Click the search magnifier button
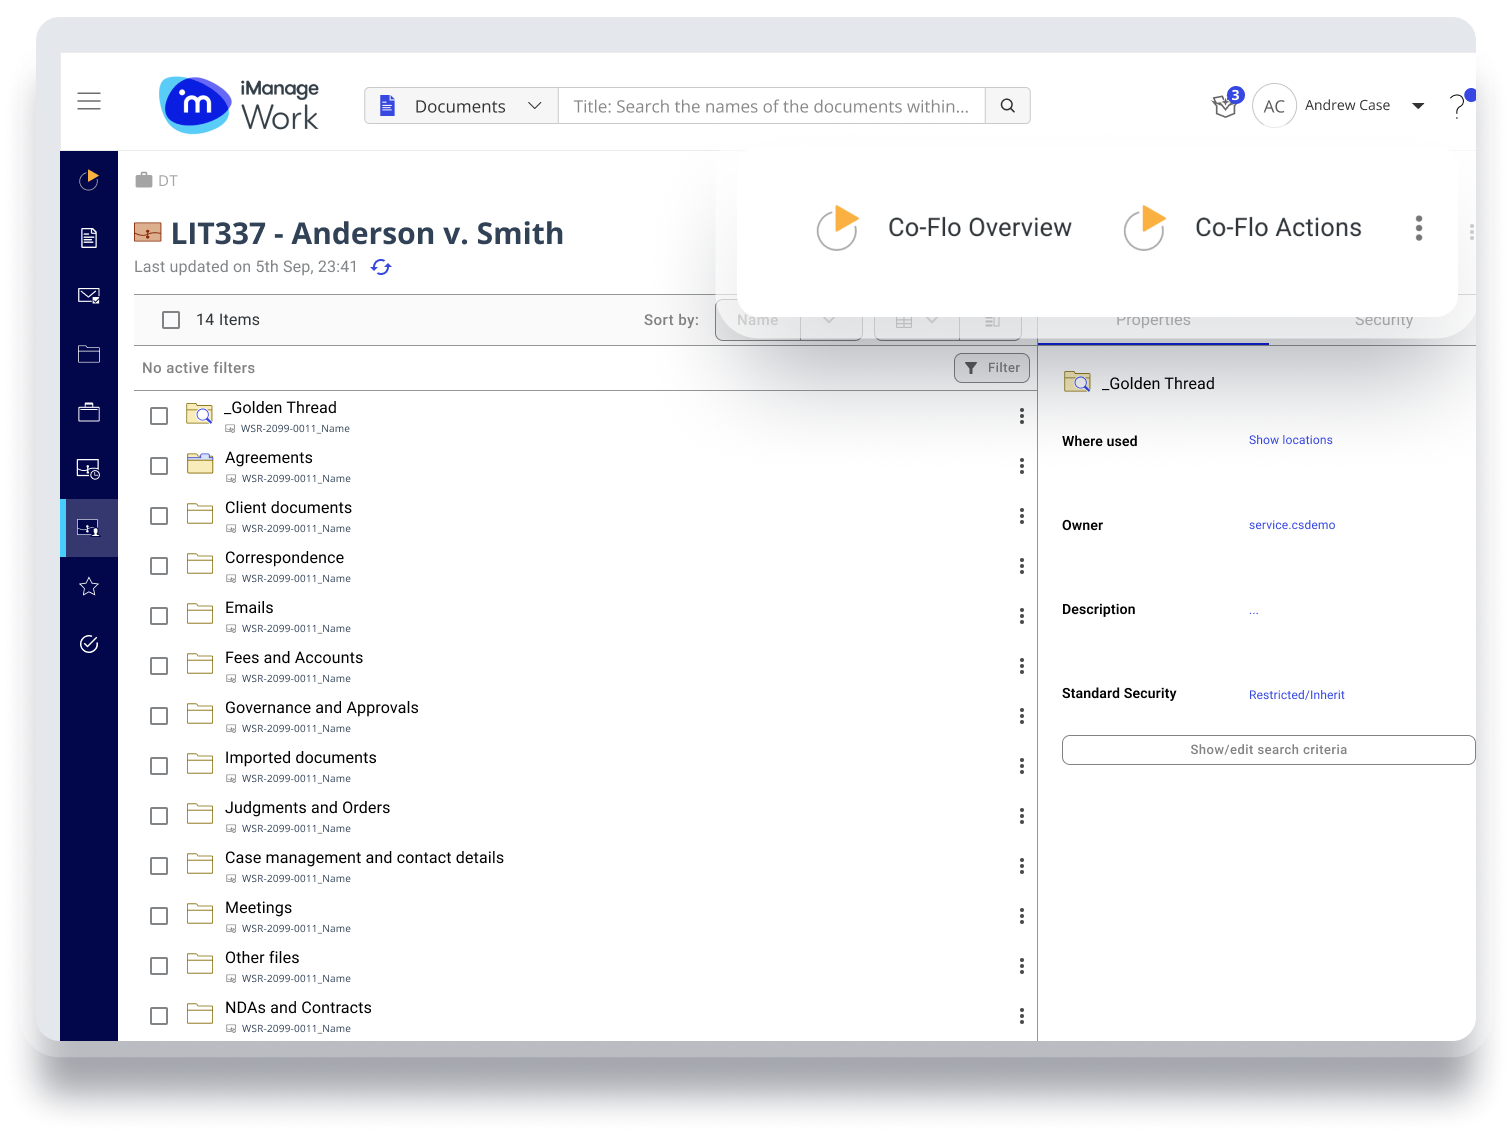 (x=1007, y=106)
